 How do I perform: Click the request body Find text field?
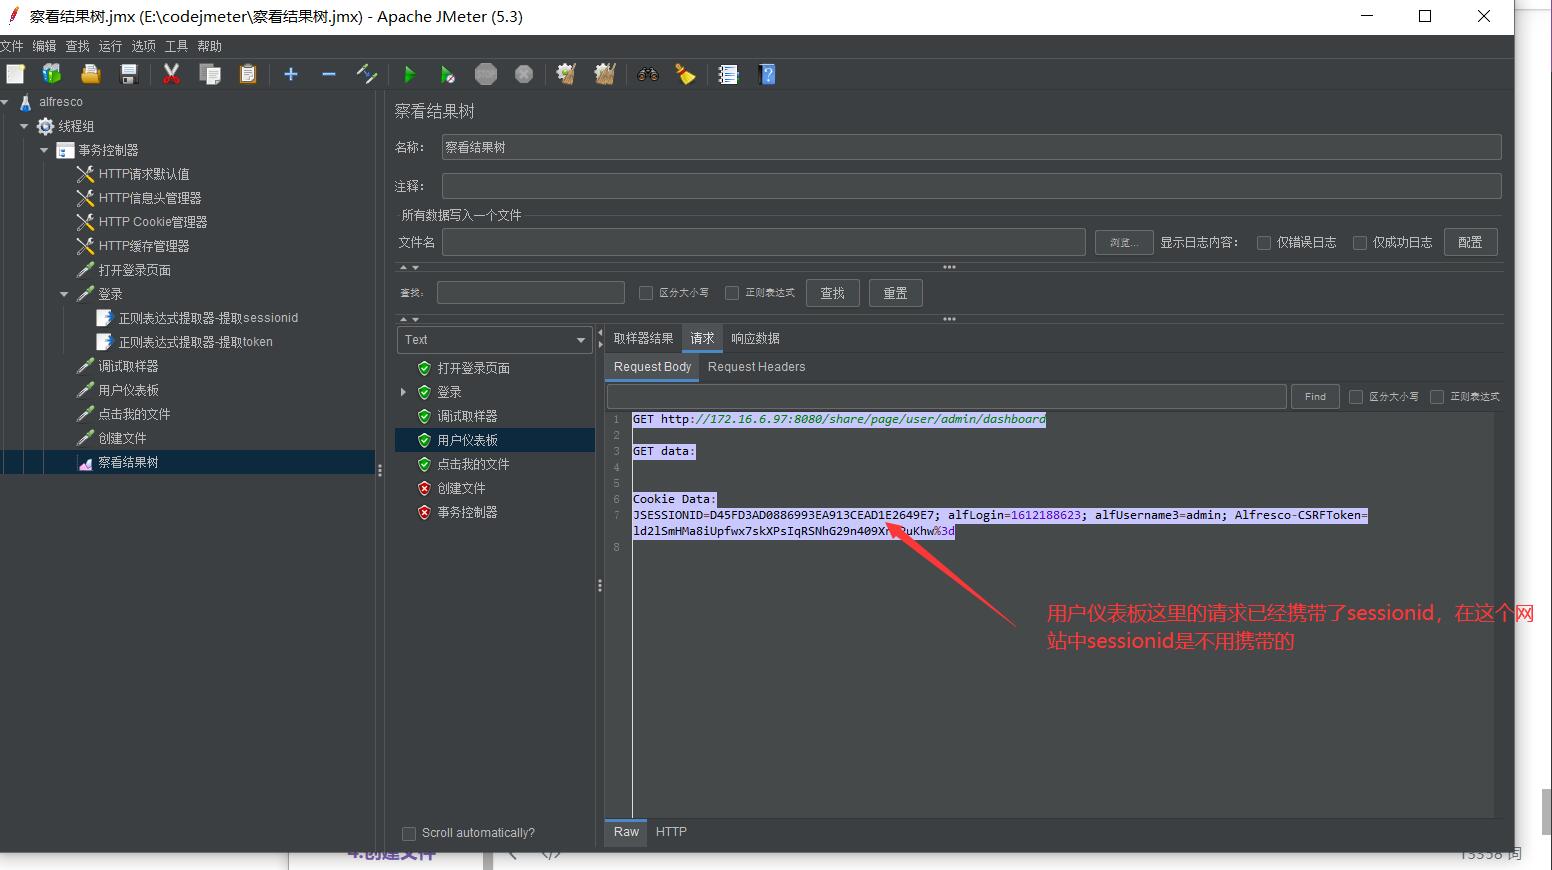coord(946,397)
